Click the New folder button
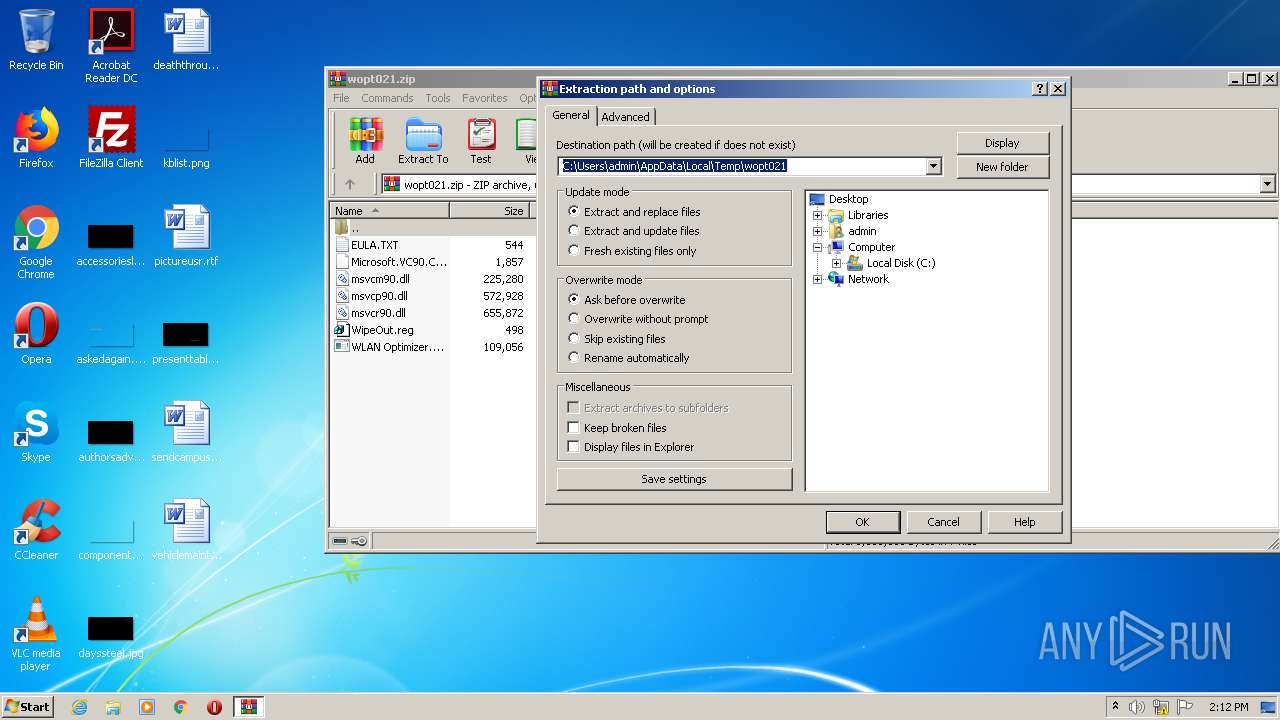Viewport: 1280px width, 720px height. point(1002,167)
